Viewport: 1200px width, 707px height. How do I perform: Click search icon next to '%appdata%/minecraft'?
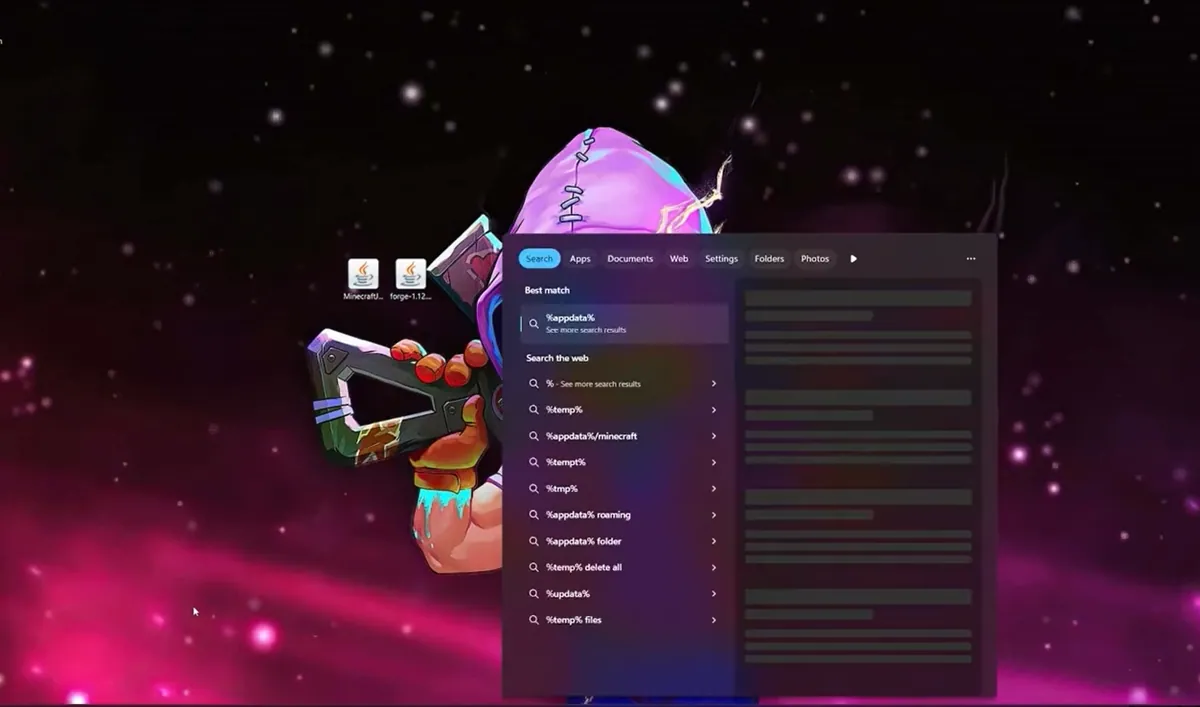[534, 436]
